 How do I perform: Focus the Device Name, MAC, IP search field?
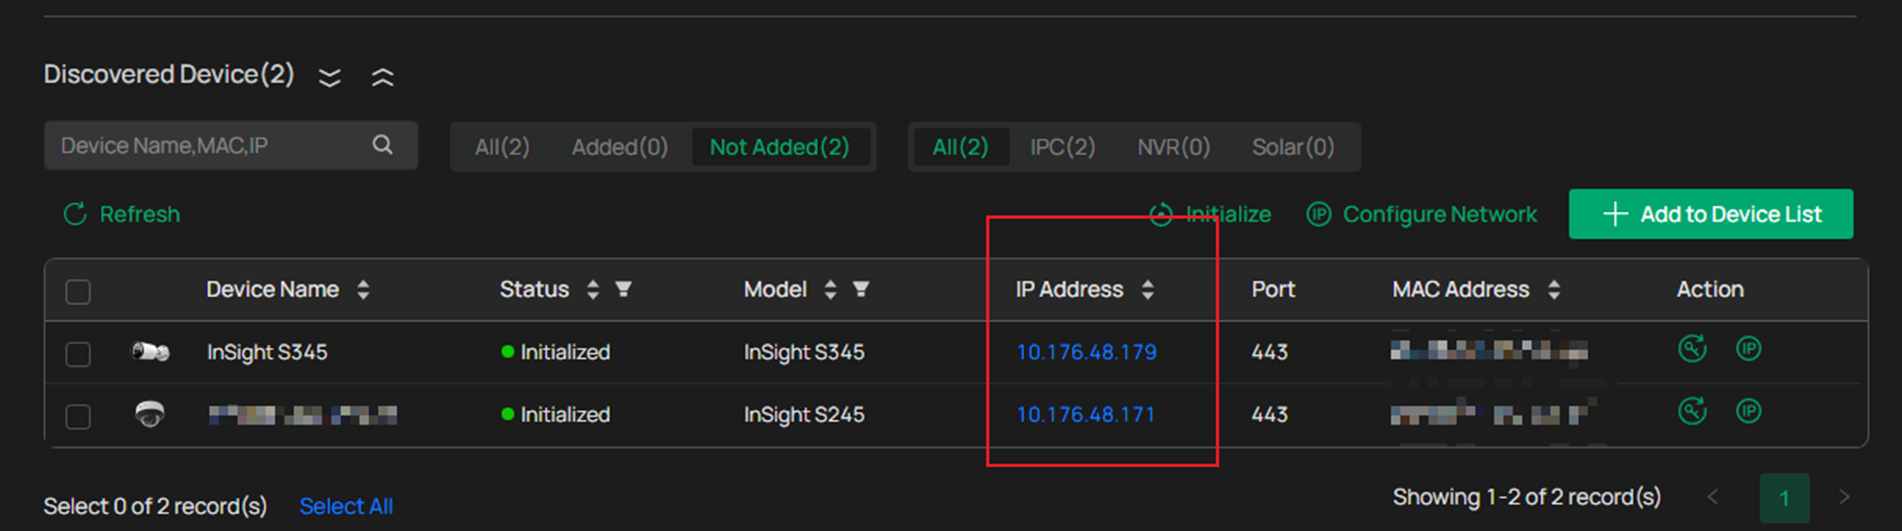(231, 146)
